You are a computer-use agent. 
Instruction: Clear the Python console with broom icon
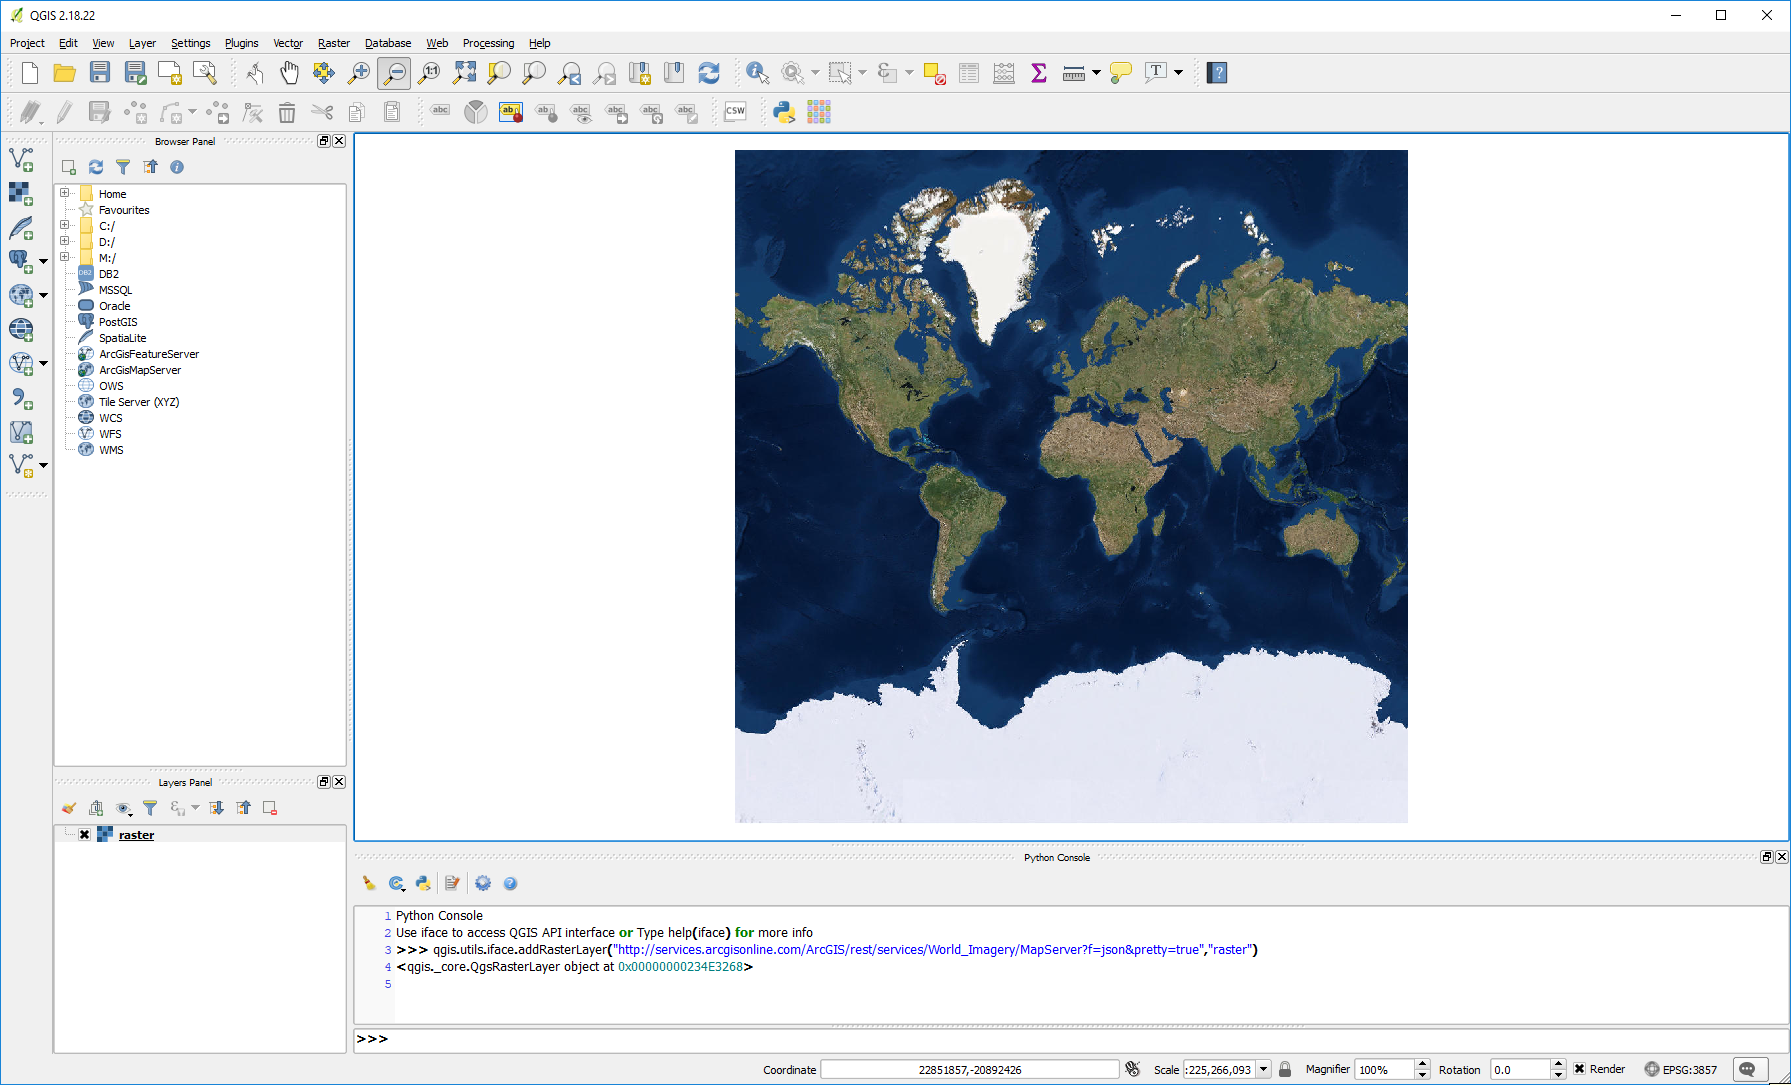point(369,883)
